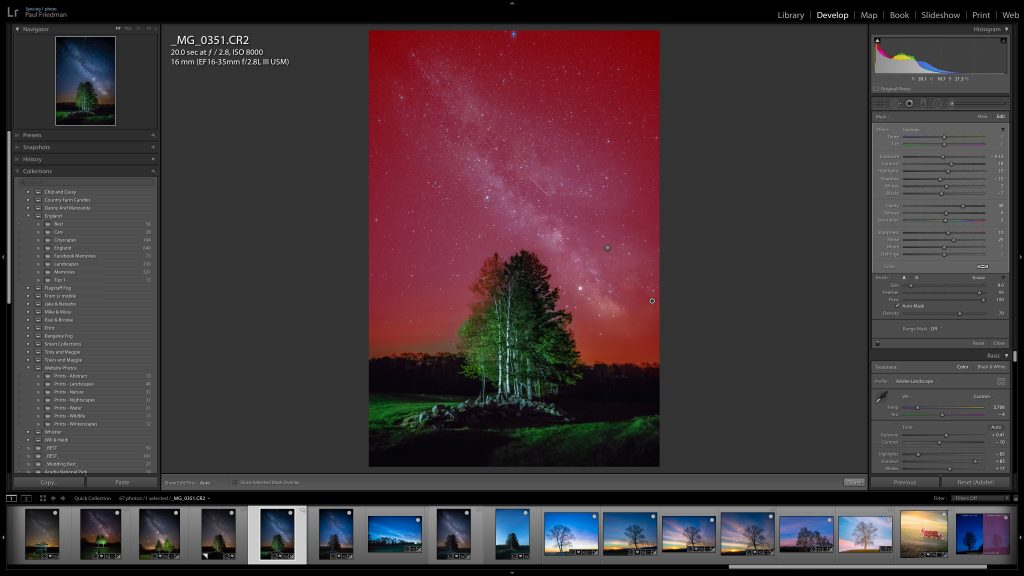1024x576 pixels.
Task: Go back with filmstrip left arrow
Action: [54, 498]
